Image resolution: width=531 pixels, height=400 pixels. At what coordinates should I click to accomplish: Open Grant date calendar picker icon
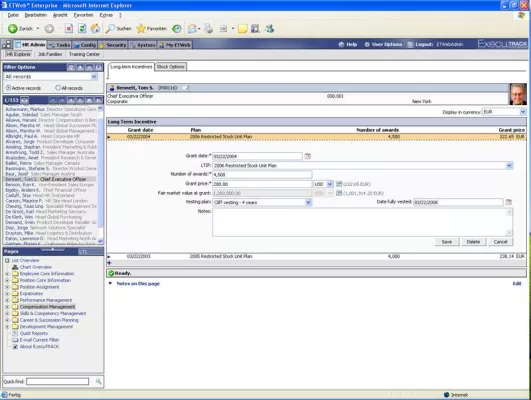click(307, 156)
